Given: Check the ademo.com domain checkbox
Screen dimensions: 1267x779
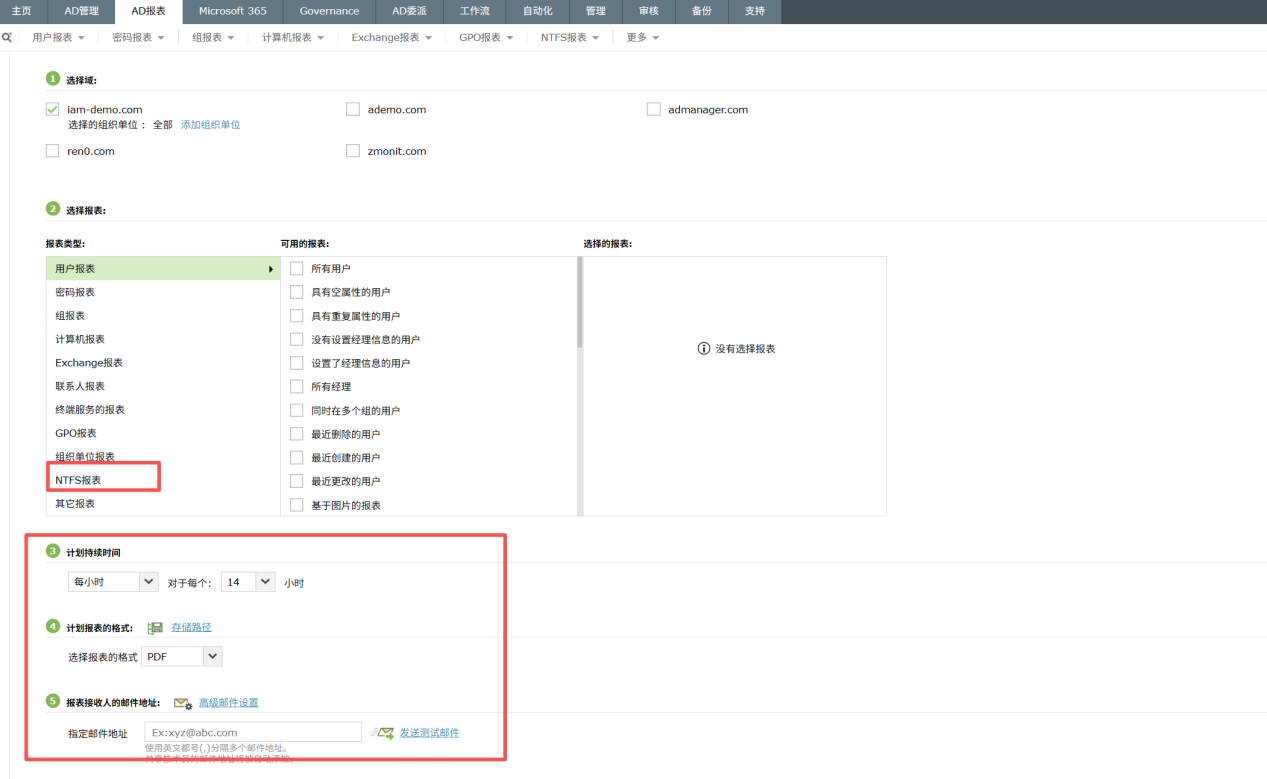Looking at the screenshot, I should [353, 110].
